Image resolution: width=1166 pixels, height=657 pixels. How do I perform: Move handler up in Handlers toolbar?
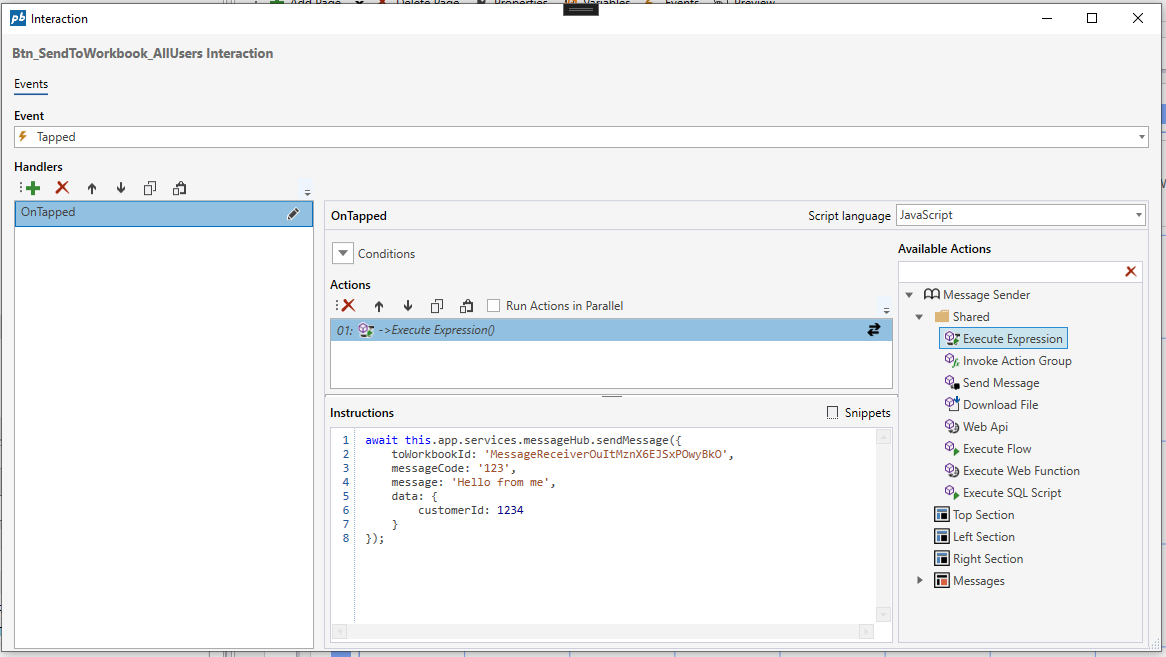(92, 188)
